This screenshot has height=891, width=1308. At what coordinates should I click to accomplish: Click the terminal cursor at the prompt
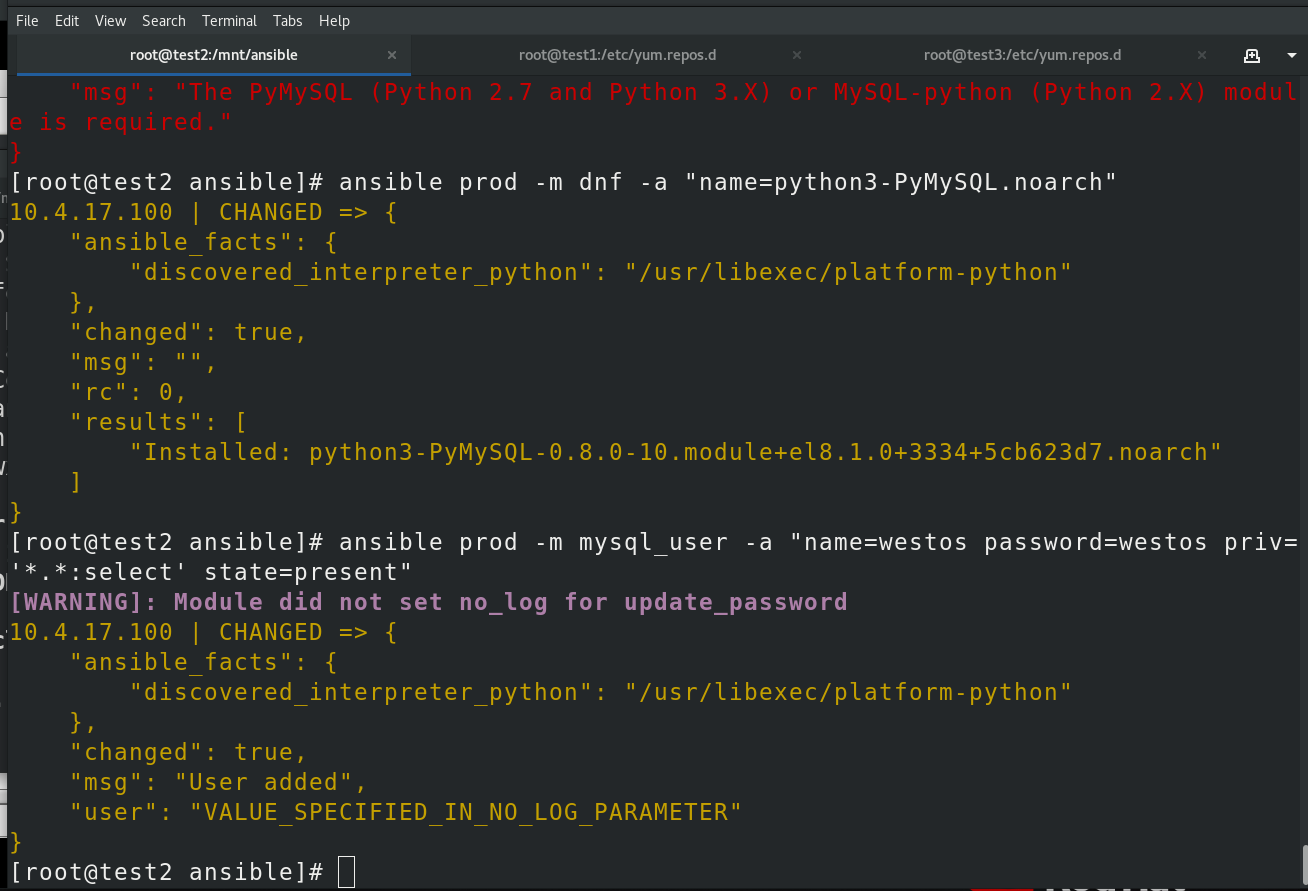coord(346,872)
